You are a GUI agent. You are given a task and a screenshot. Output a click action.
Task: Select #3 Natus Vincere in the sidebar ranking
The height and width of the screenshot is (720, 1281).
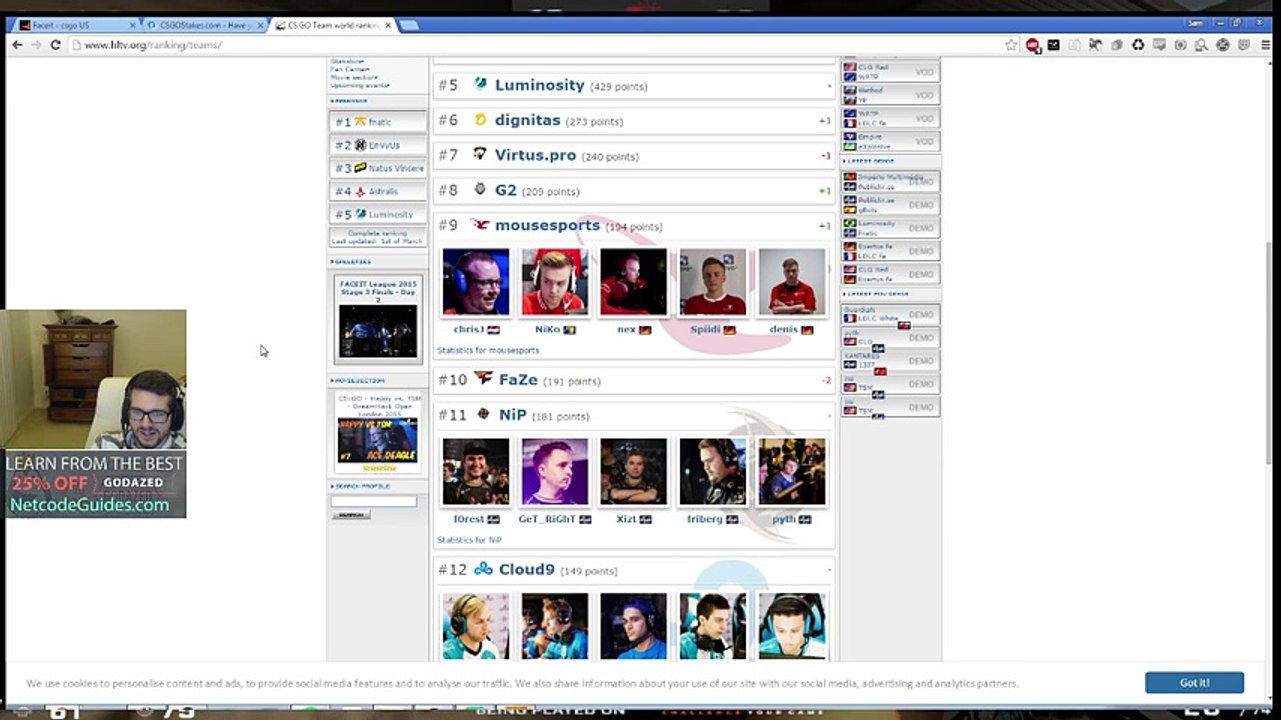(x=378, y=168)
